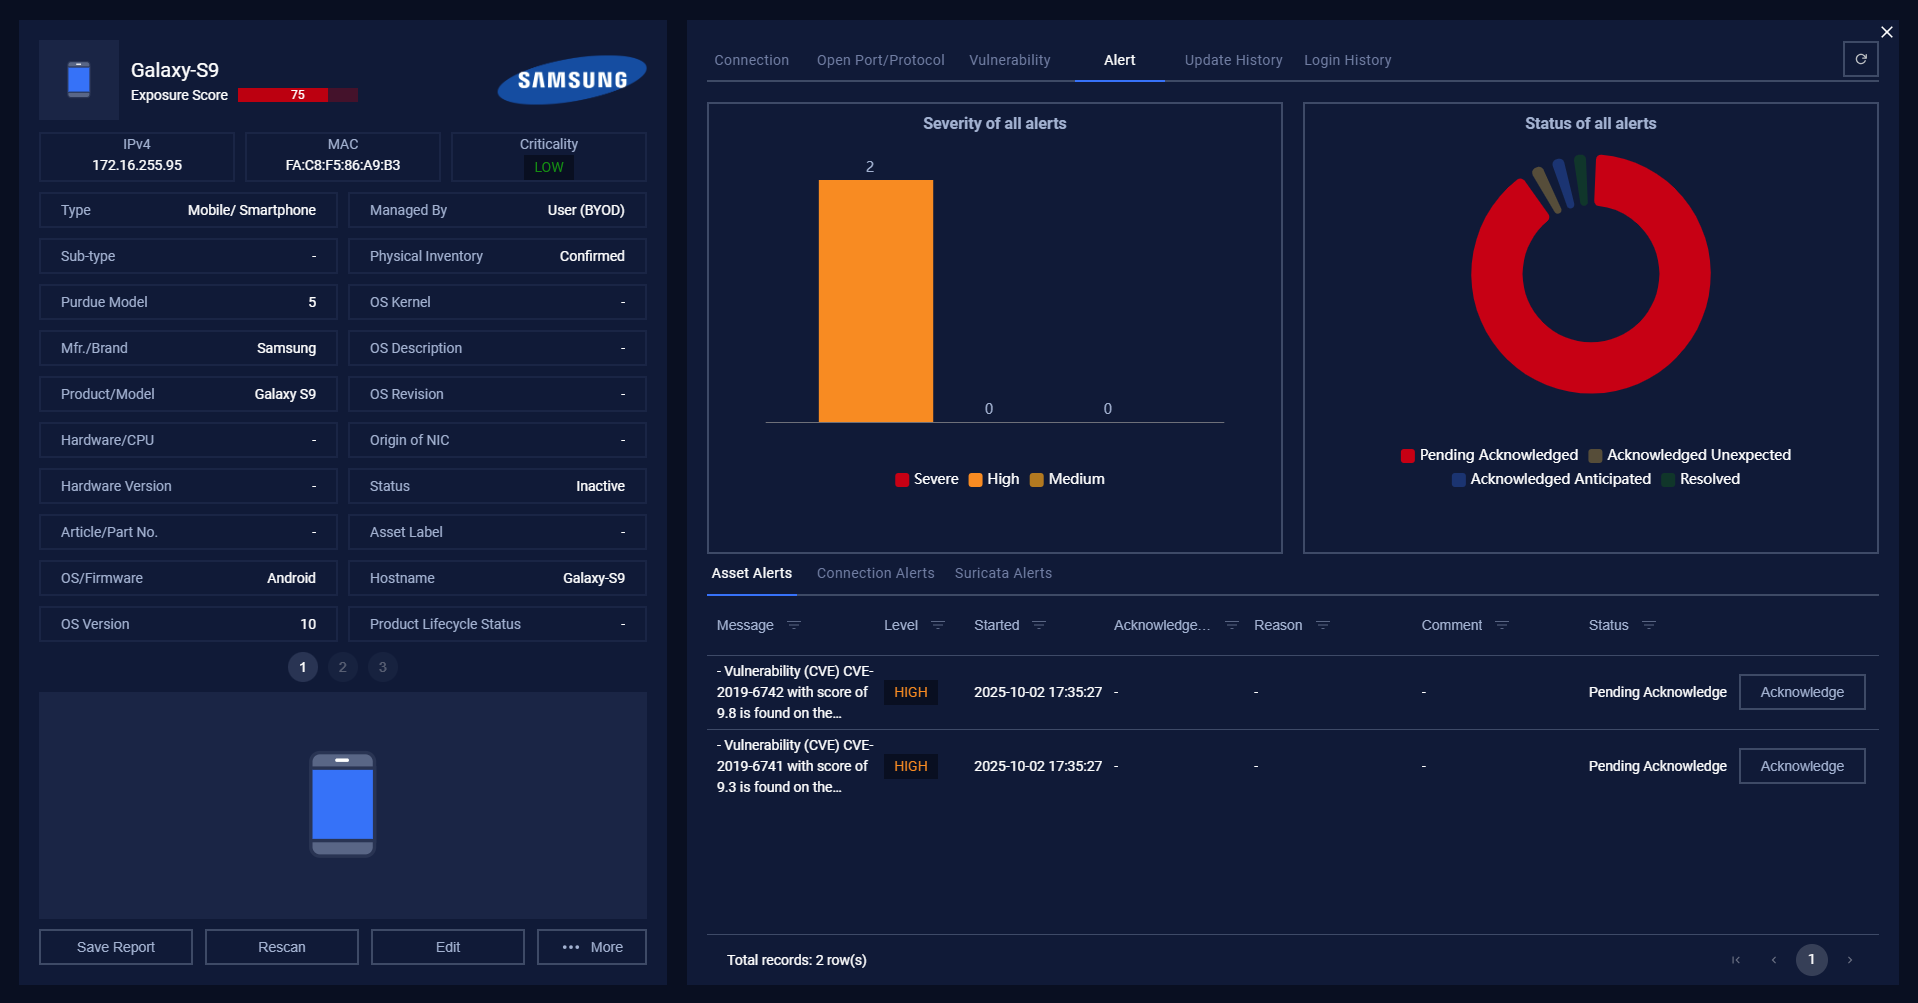Click the refresh icon in the top right
This screenshot has width=1918, height=1003.
click(x=1860, y=59)
